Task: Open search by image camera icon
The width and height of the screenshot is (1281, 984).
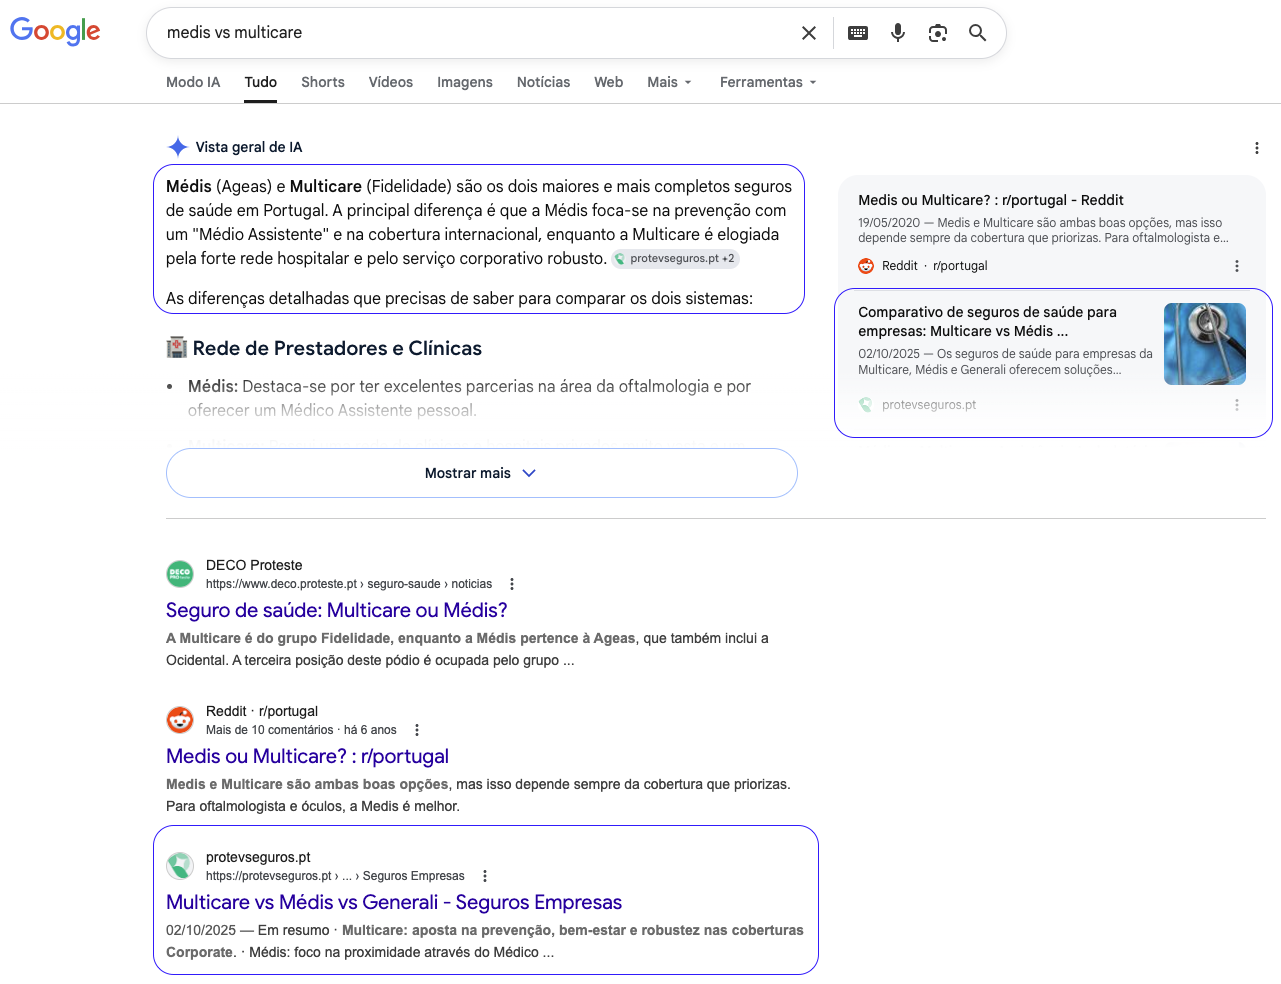Action: (x=938, y=33)
